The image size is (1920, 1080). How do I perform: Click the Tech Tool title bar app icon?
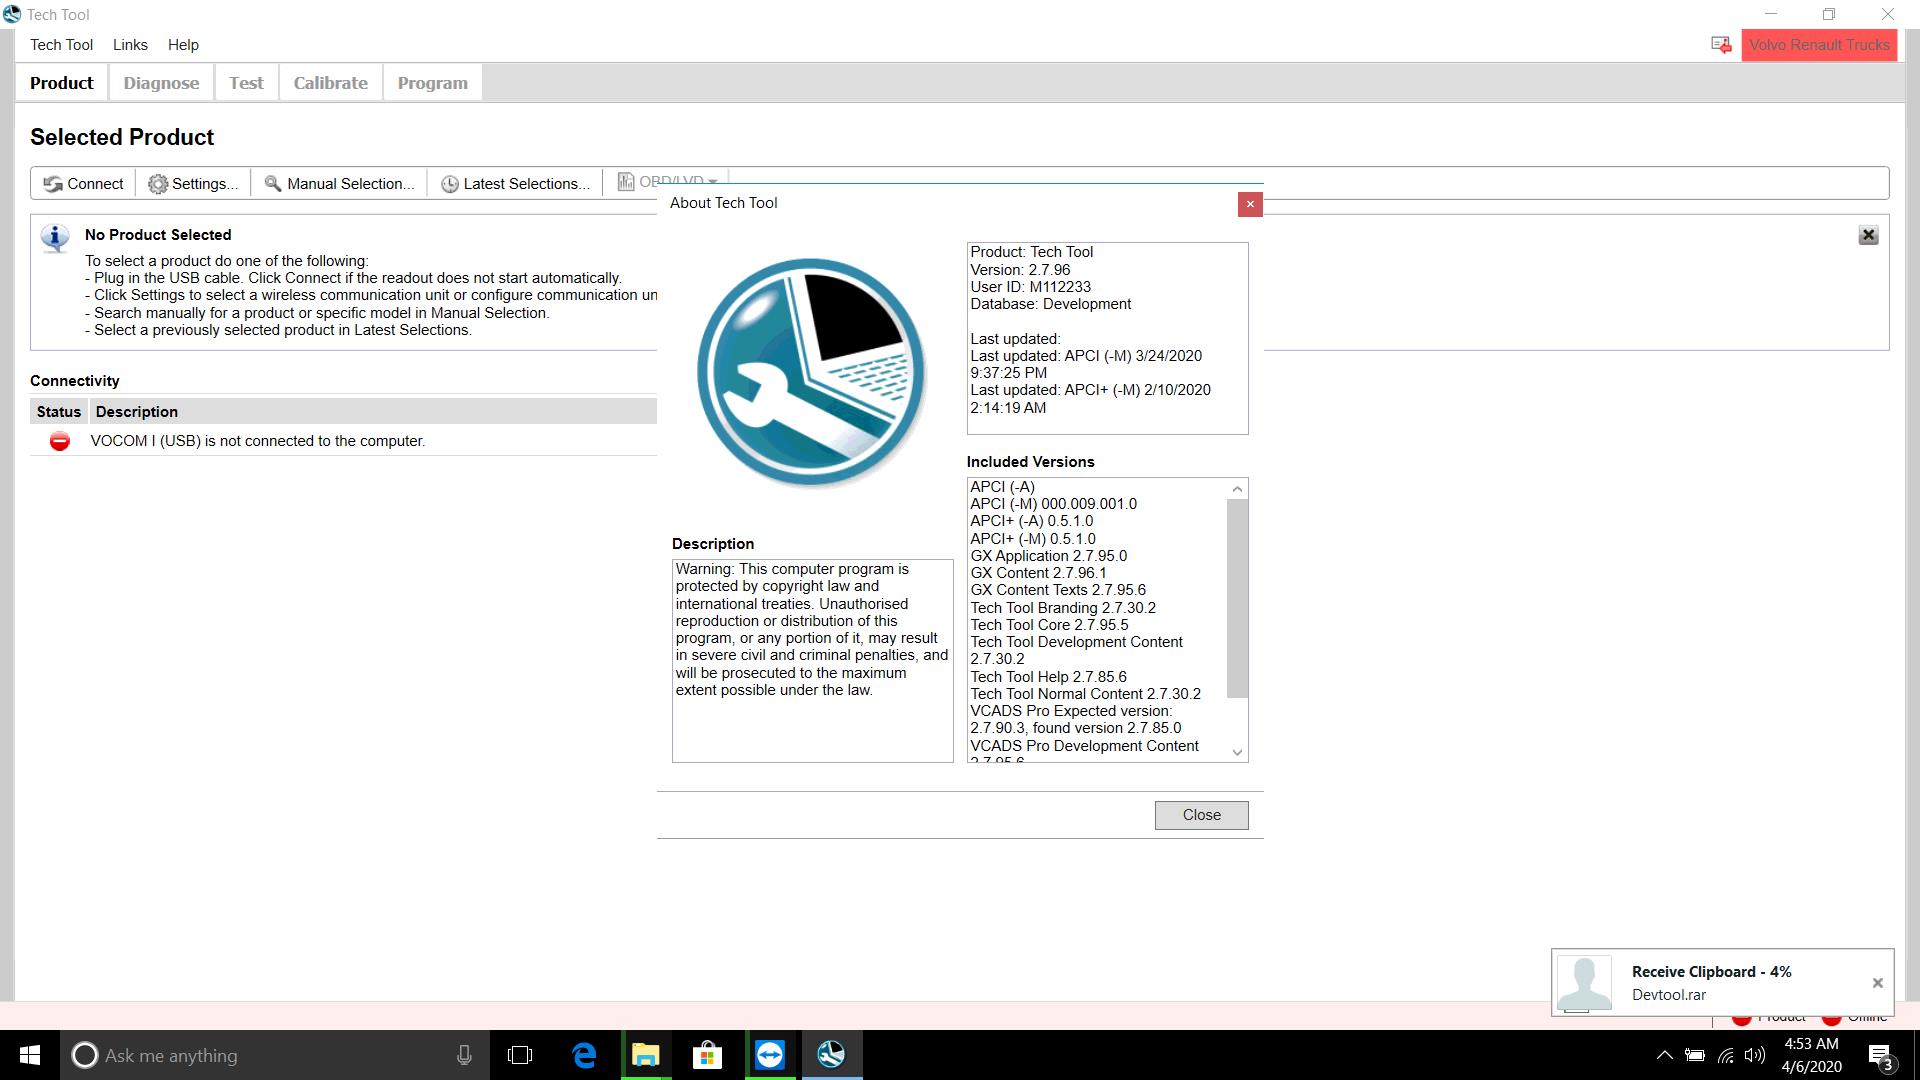[x=12, y=14]
